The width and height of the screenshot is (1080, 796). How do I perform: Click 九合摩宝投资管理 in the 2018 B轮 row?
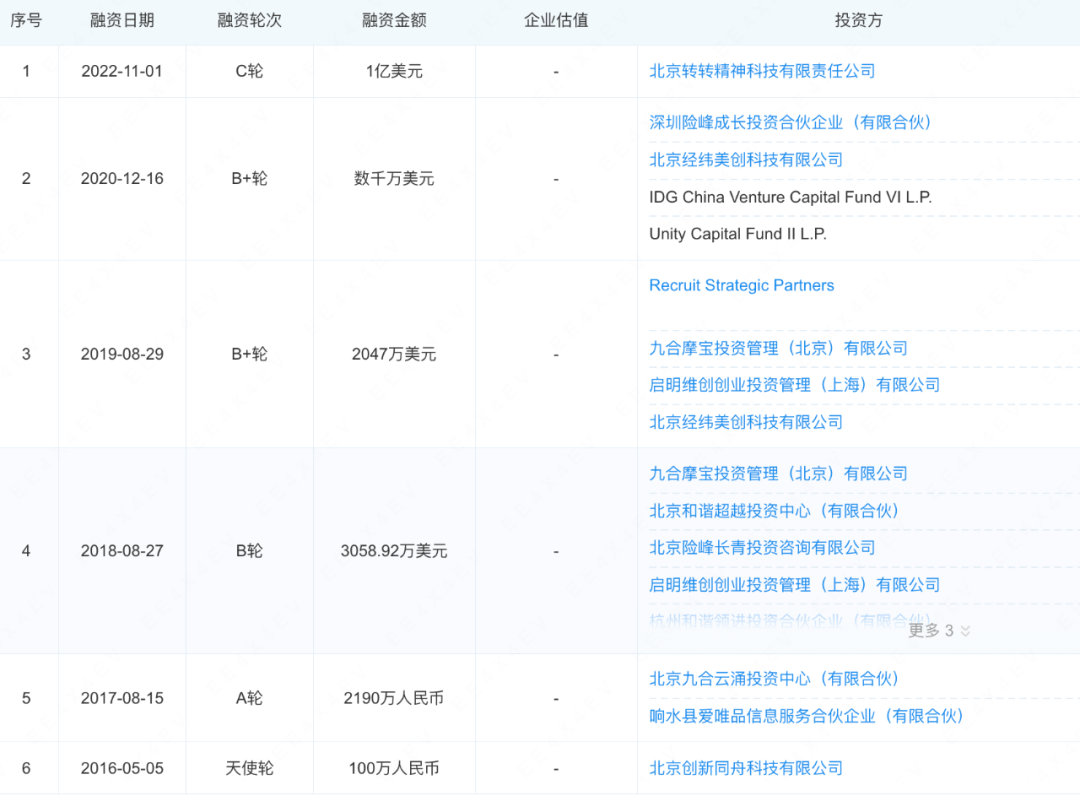[778, 474]
